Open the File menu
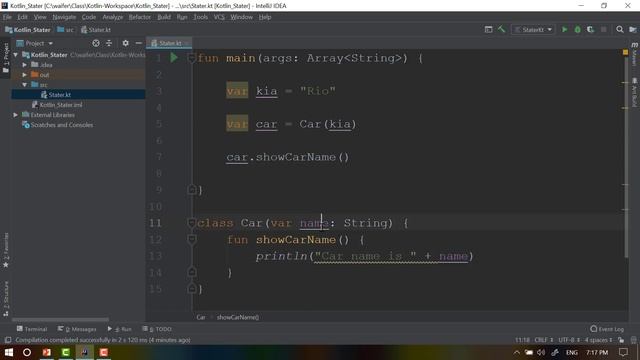Image resolution: width=640 pixels, height=360 pixels. pos(7,17)
